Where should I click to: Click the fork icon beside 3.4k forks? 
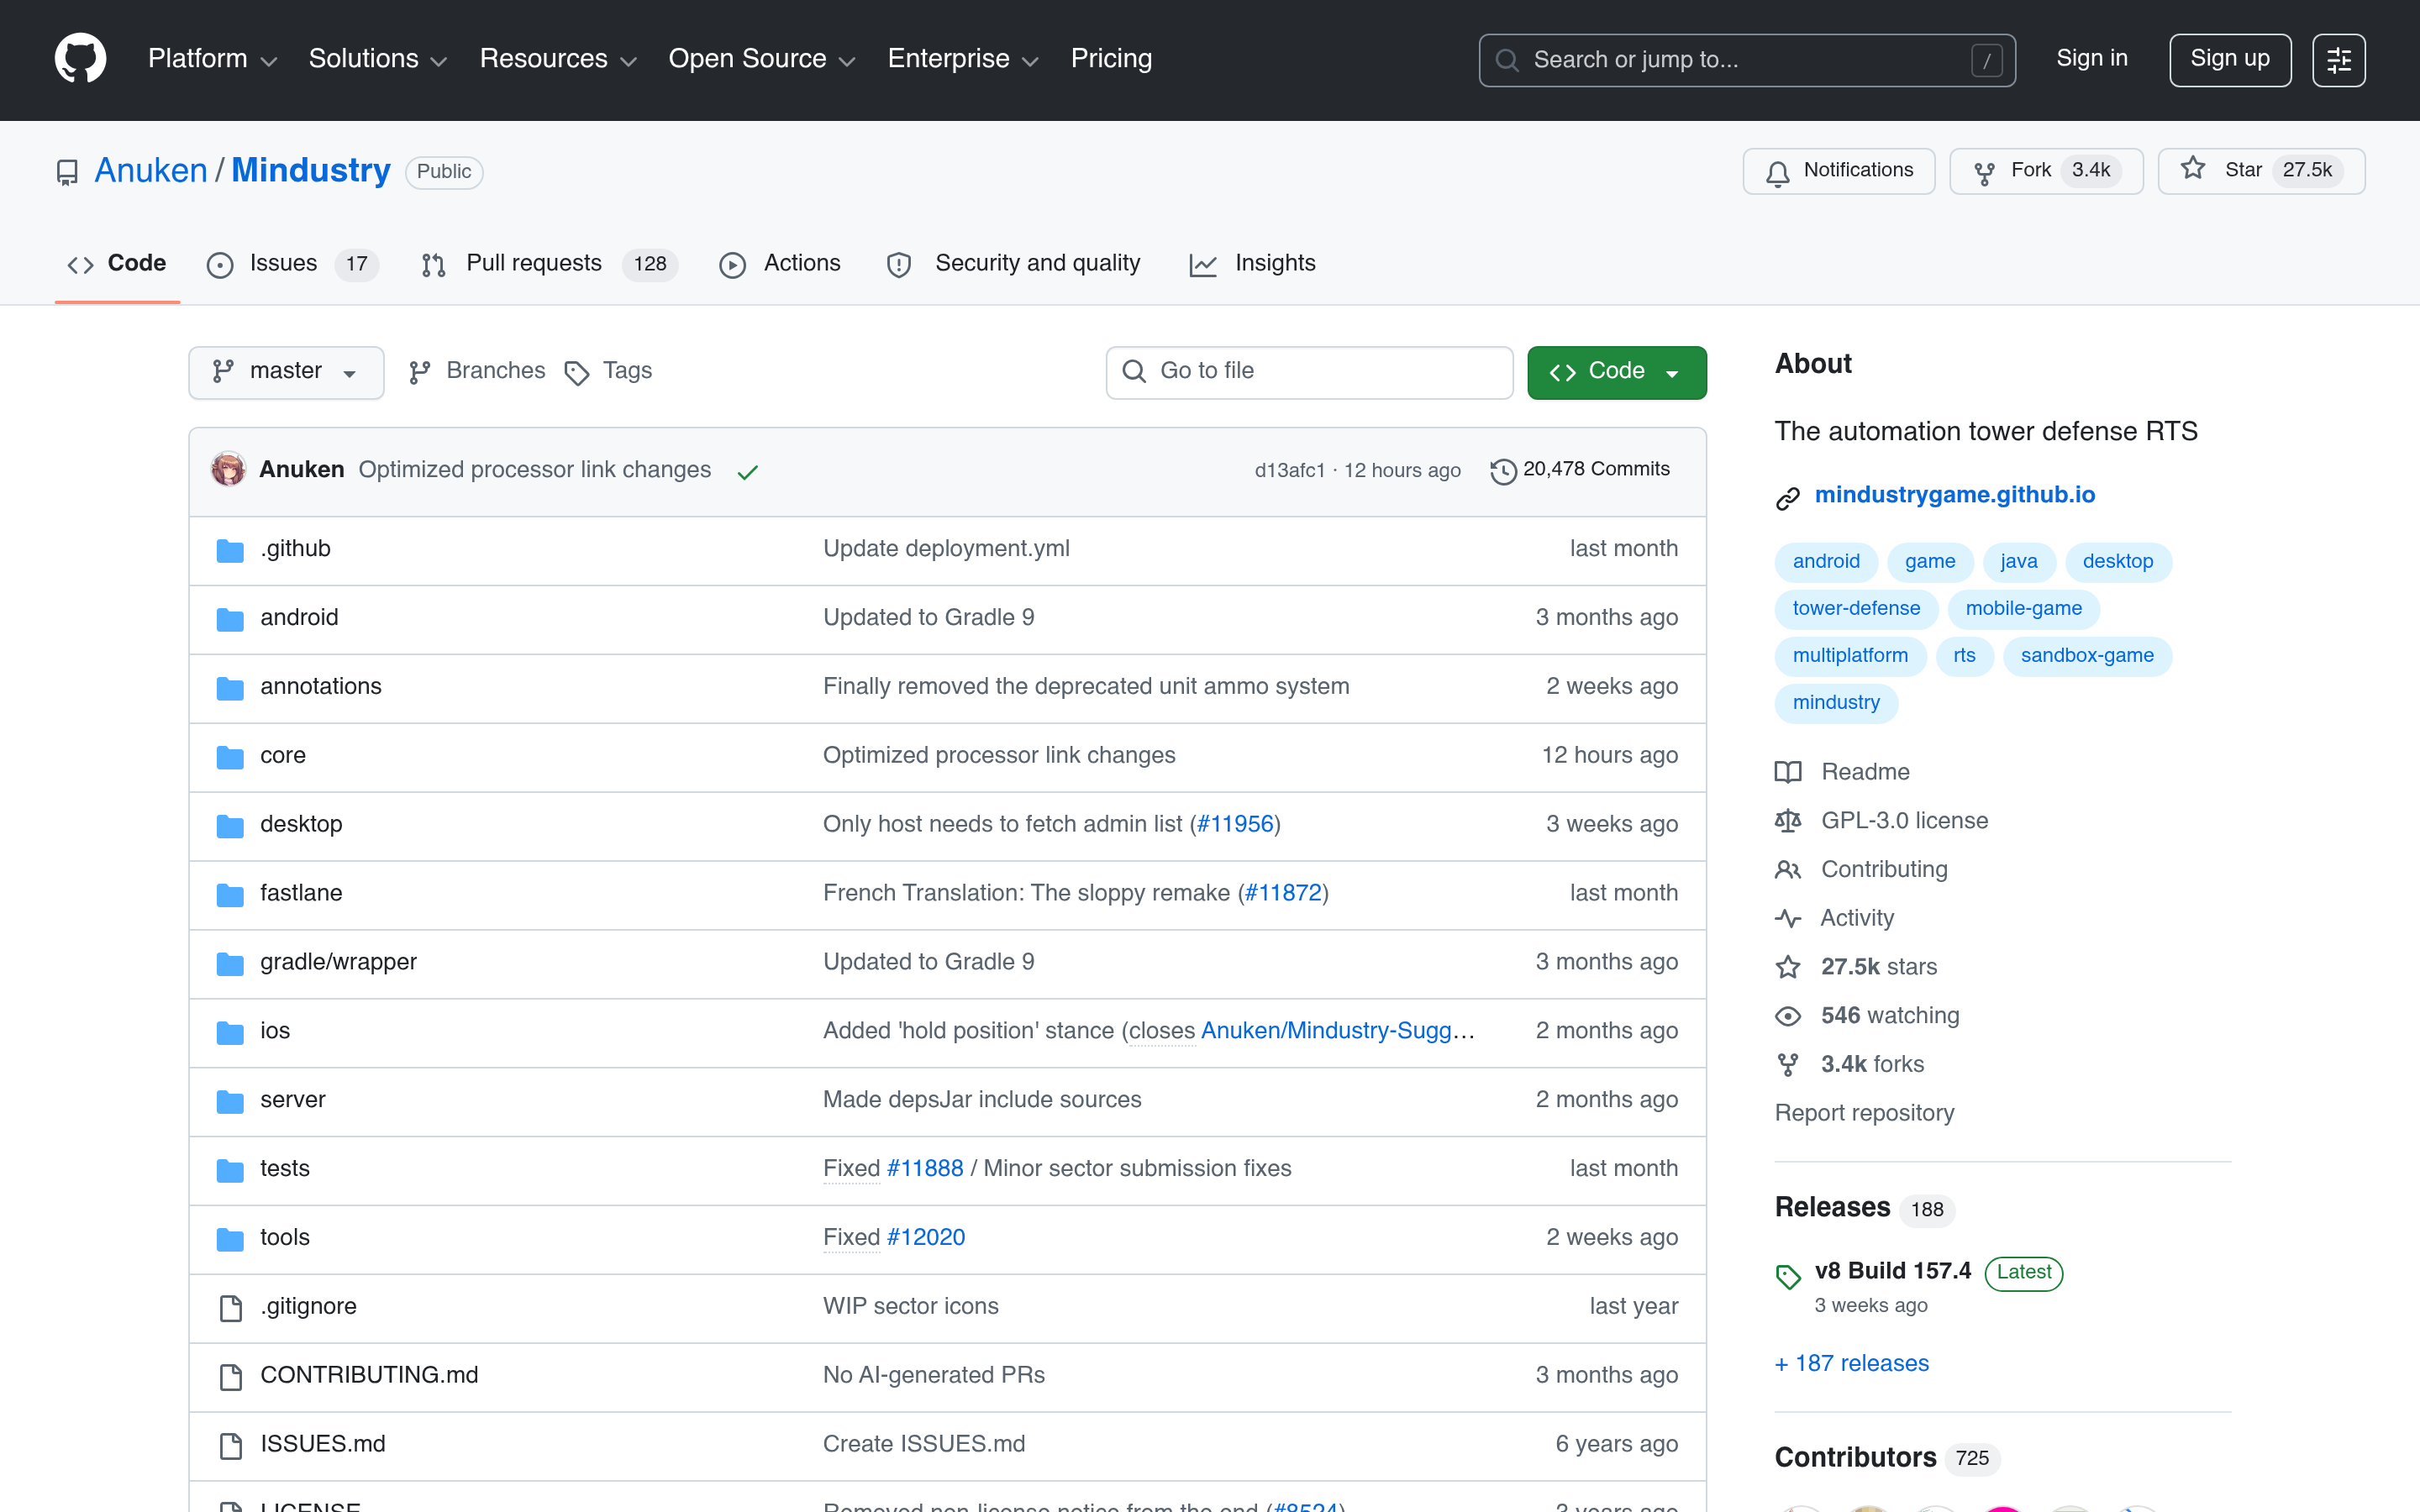point(1788,1065)
